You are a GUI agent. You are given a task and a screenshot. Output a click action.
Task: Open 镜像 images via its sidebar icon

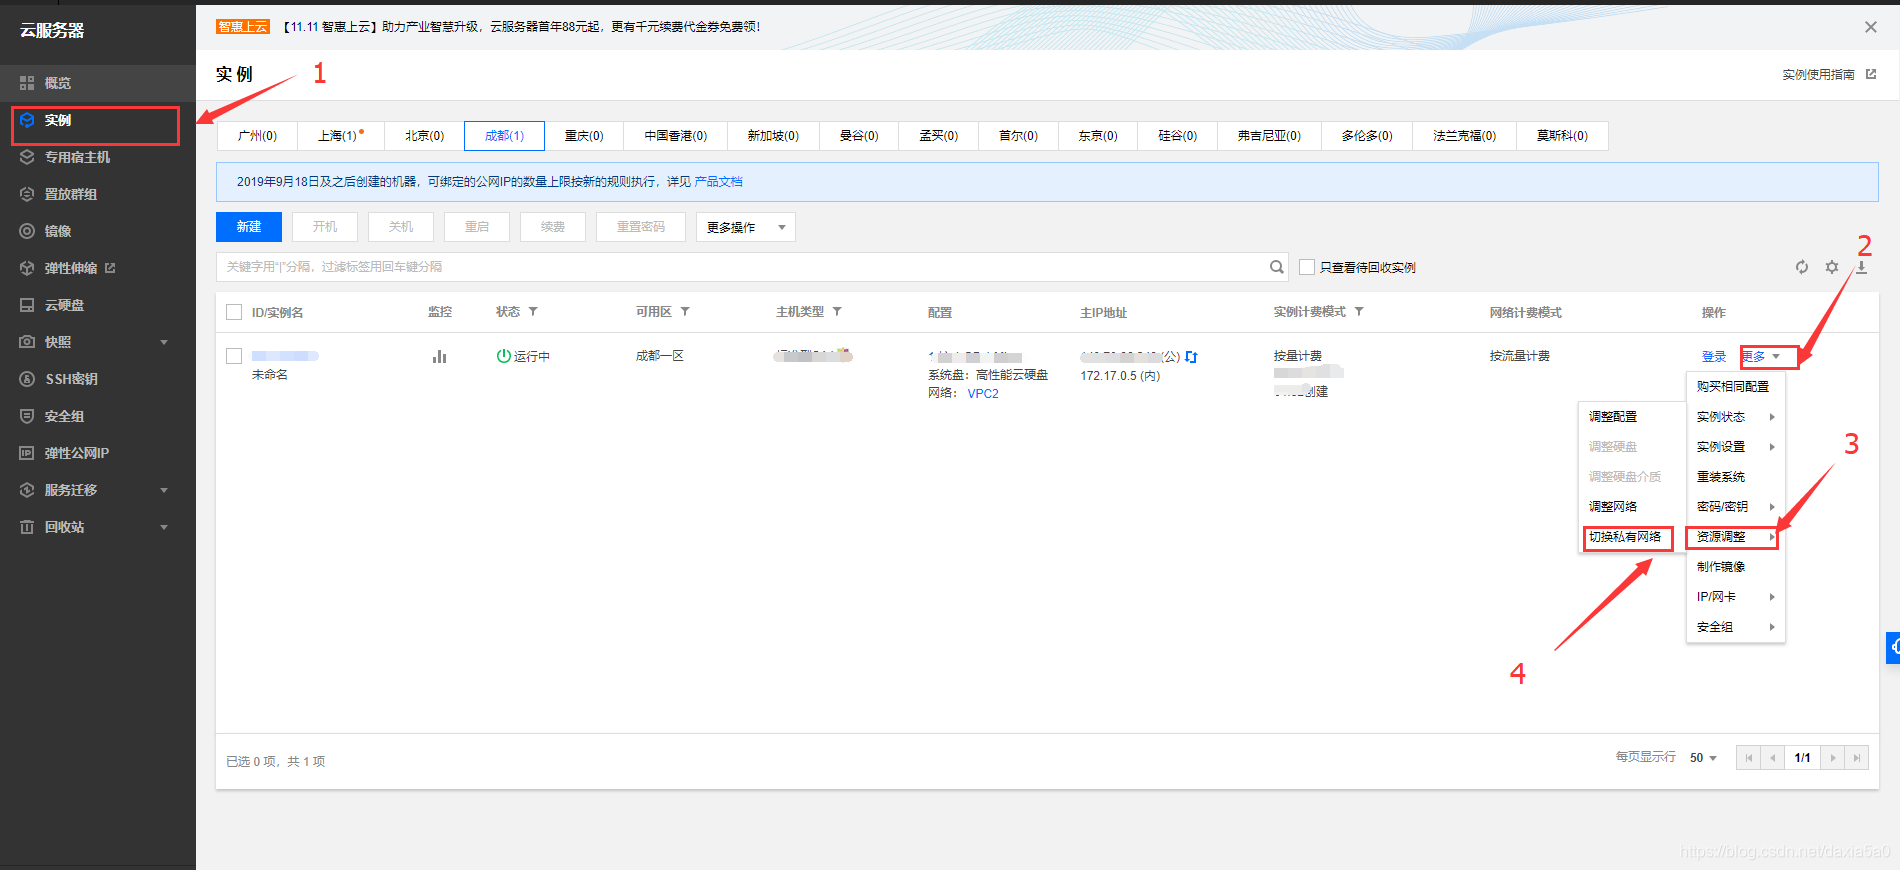click(x=27, y=231)
